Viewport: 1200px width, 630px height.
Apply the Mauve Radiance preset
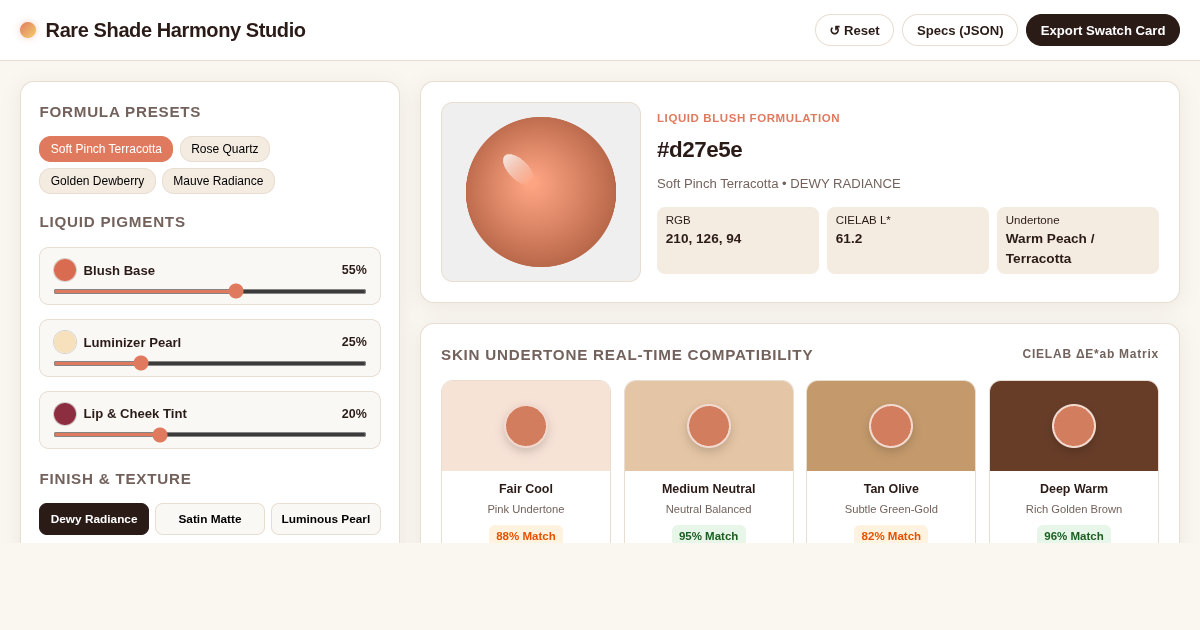218,181
